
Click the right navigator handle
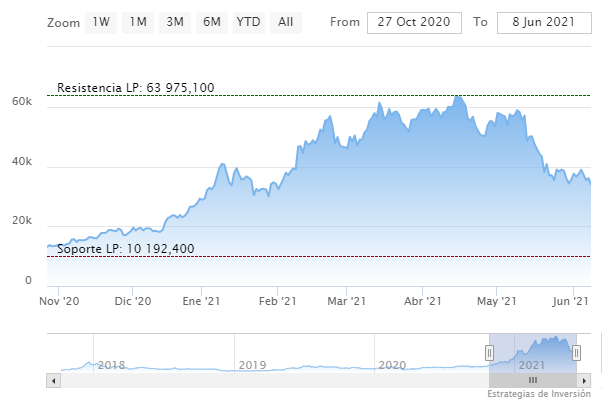[576, 352]
